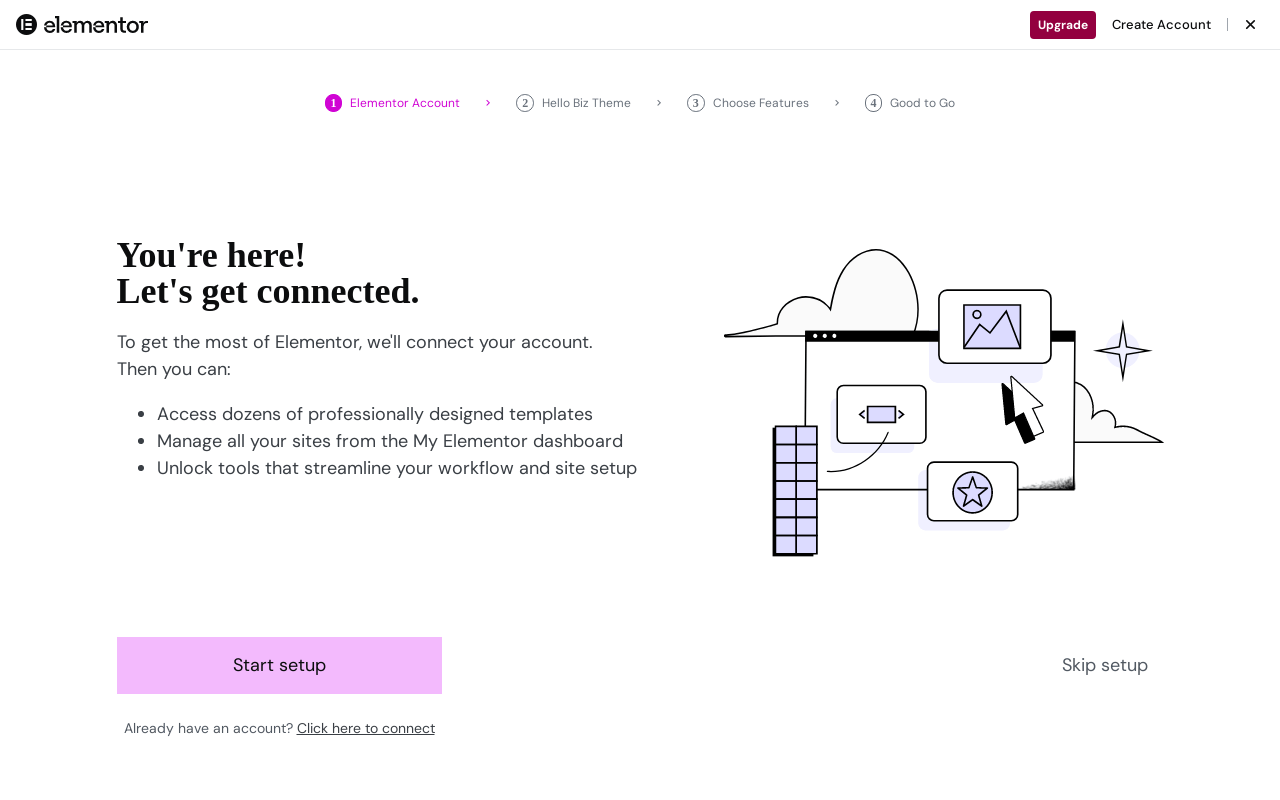Go to Hello Biz Theme step

pyautogui.click(x=586, y=103)
